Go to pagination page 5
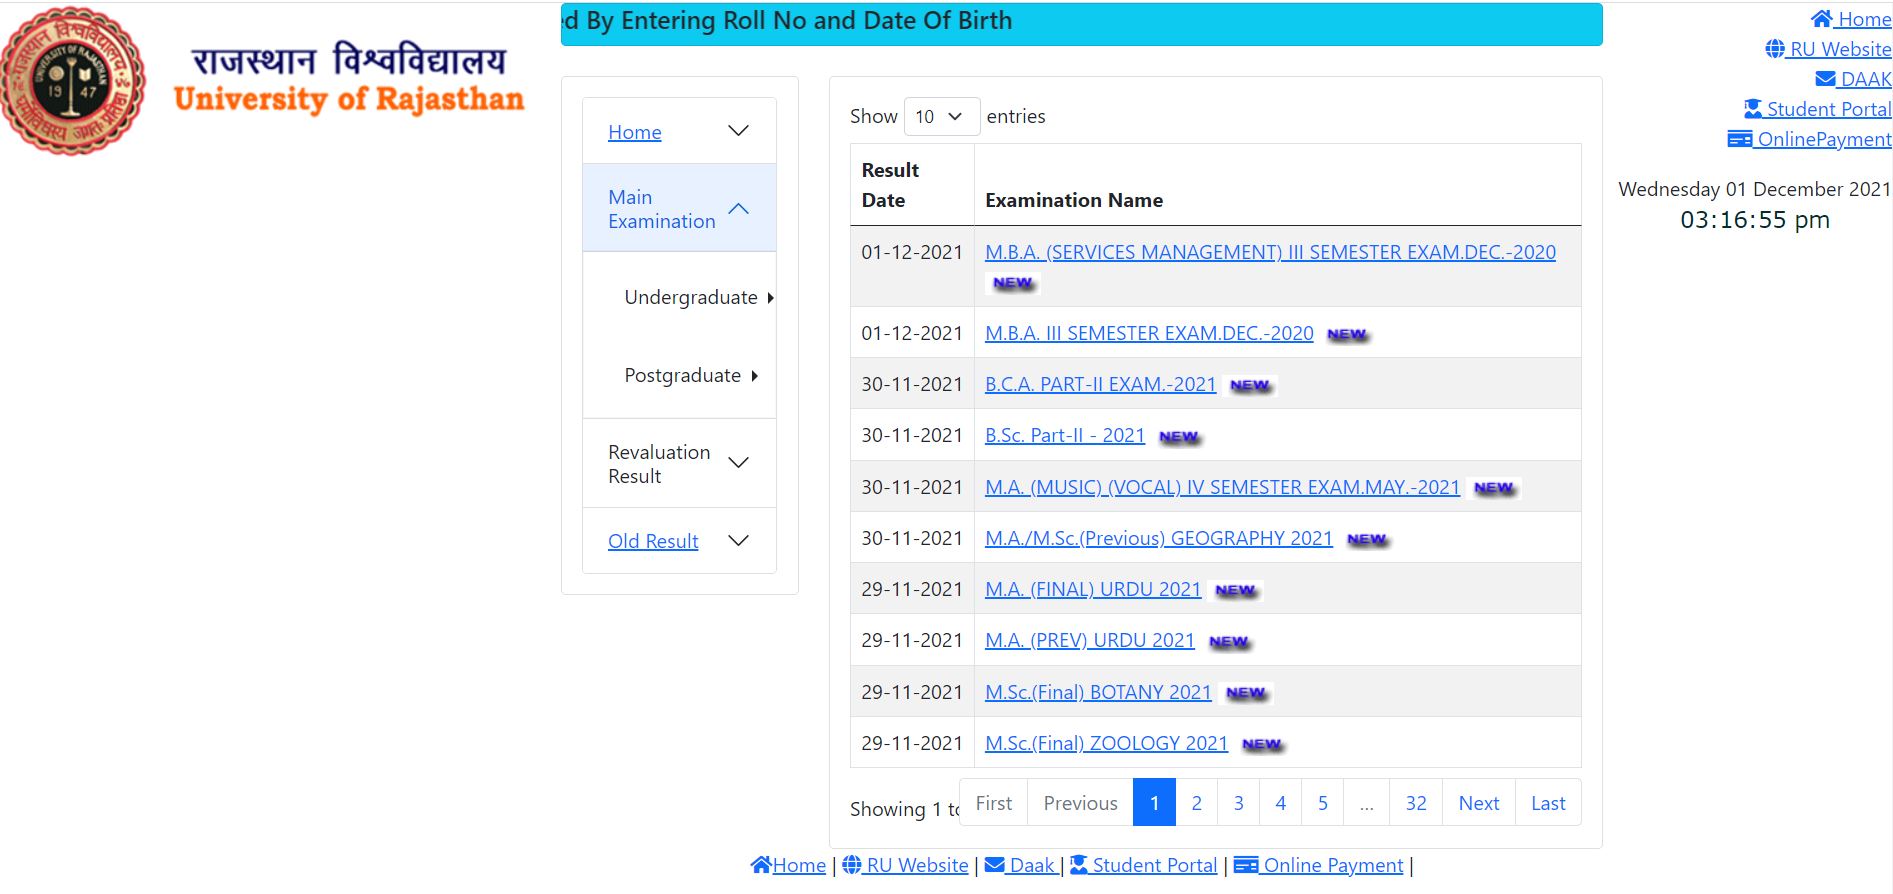1893x894 pixels. click(1322, 803)
